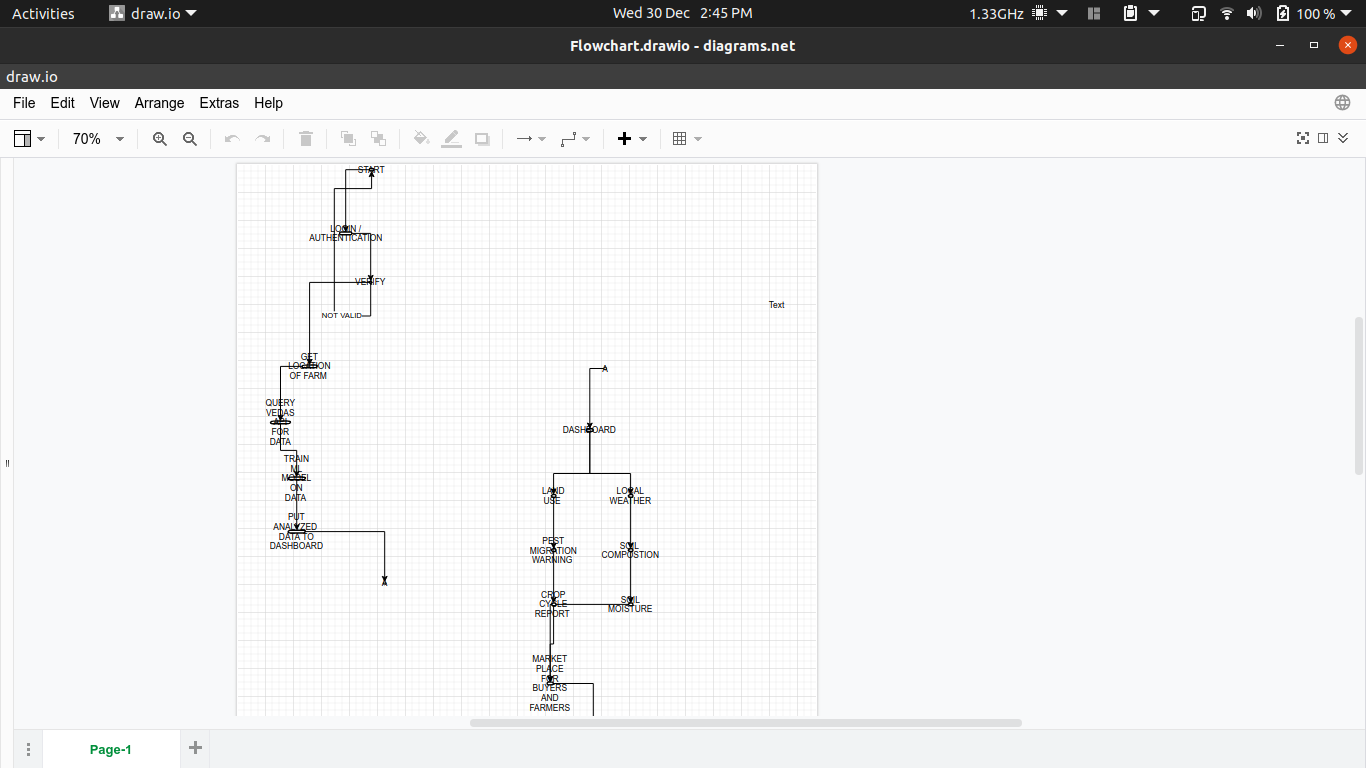Open the Connection arrow style dropdown
The width and height of the screenshot is (1366, 768).
(531, 139)
